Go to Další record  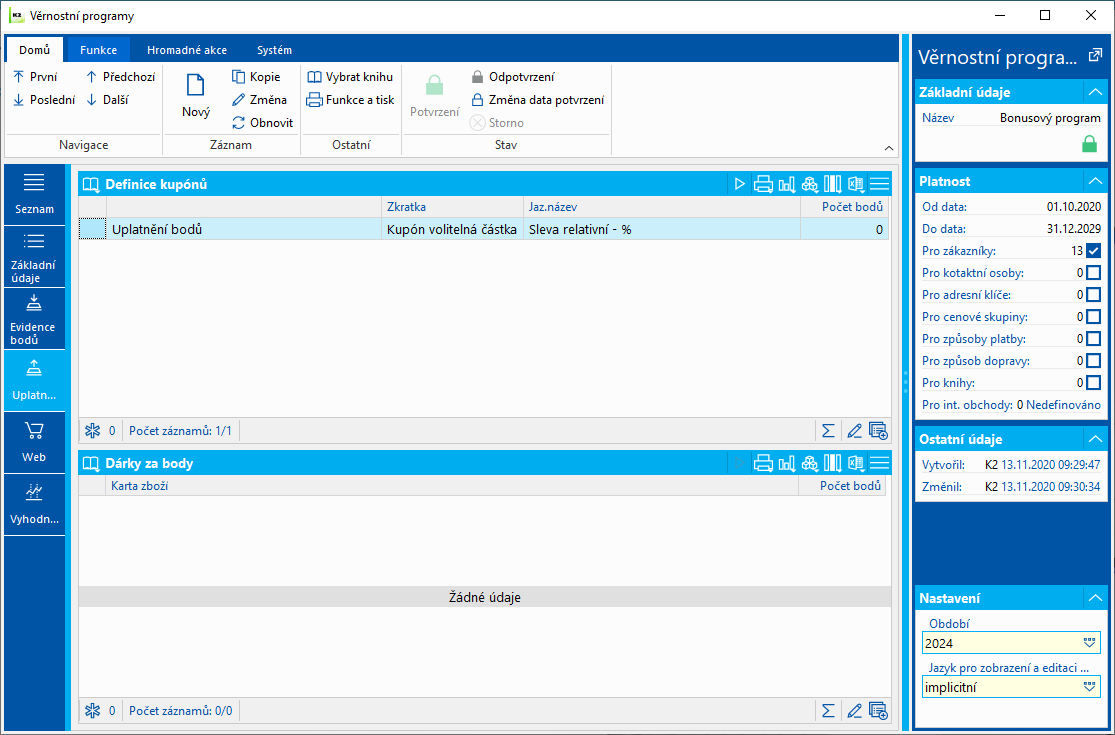pos(107,100)
